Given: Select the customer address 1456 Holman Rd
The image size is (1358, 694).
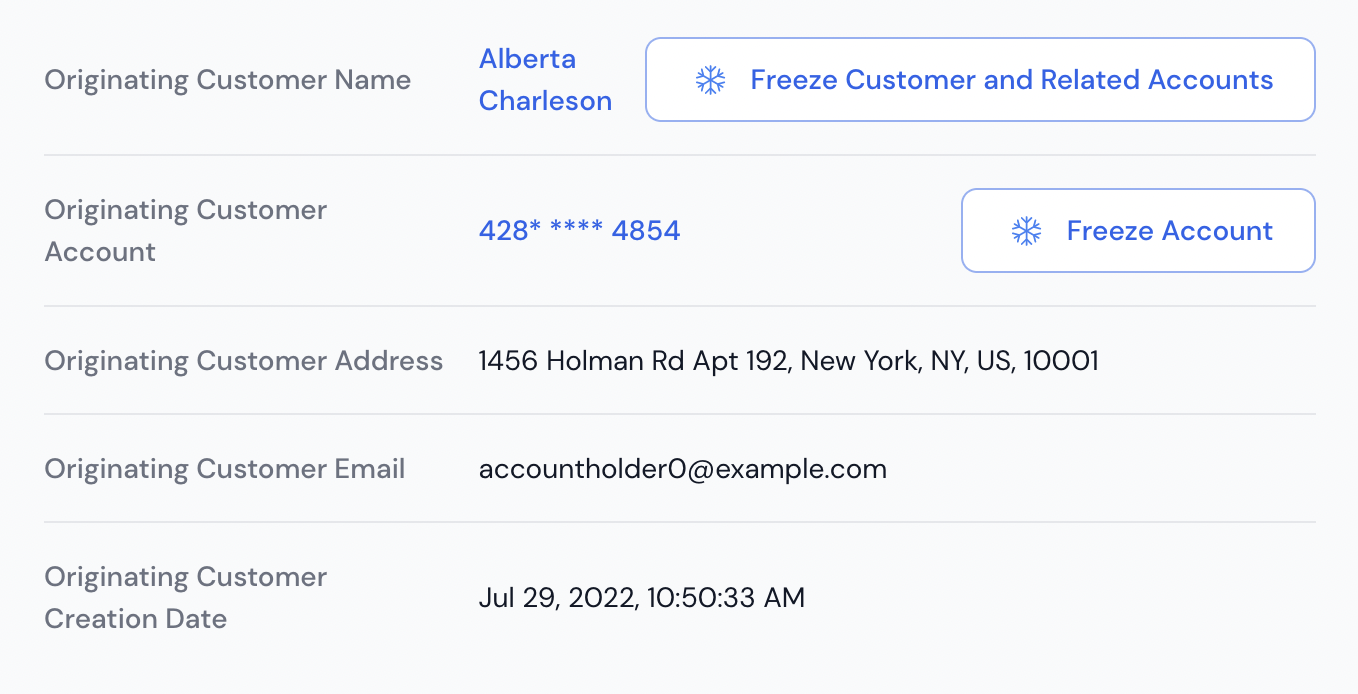Looking at the screenshot, I should 789,360.
